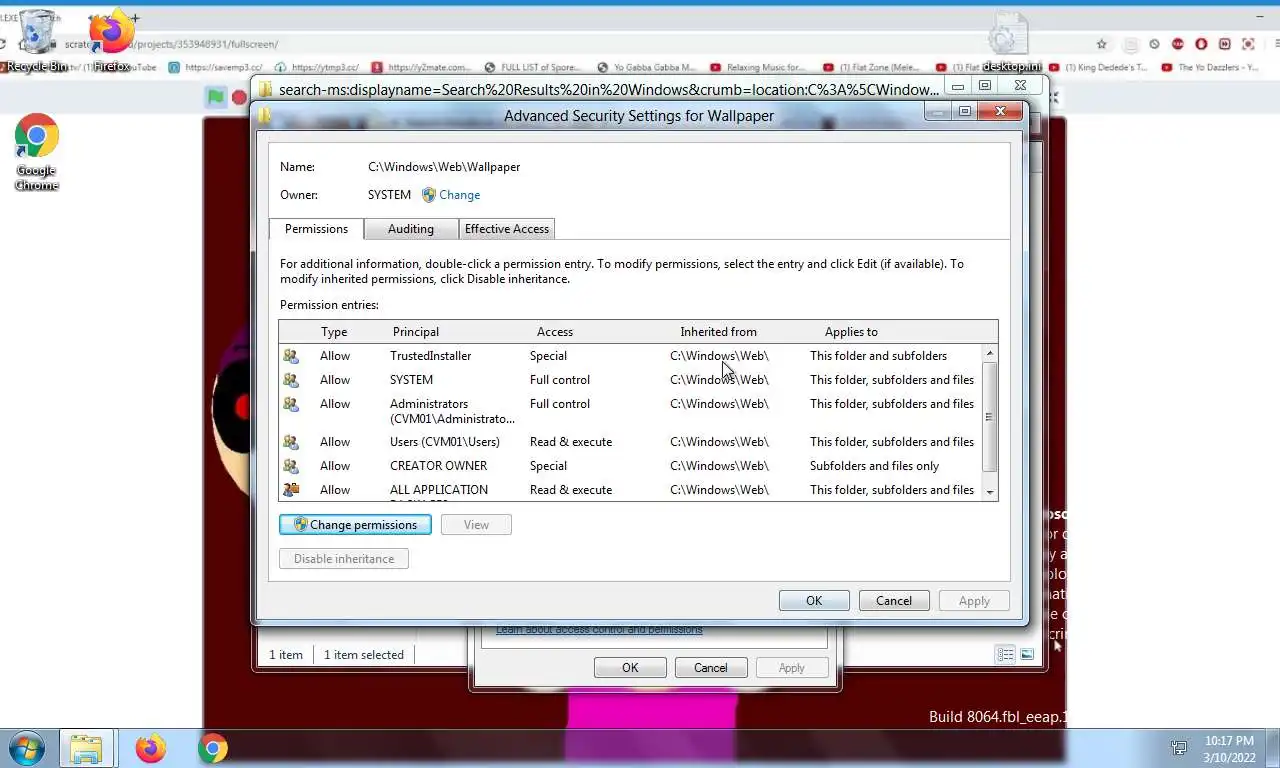Viewport: 1280px width, 768px height.
Task: Click the ALL APPLICATION principal icon
Action: [x=291, y=490]
